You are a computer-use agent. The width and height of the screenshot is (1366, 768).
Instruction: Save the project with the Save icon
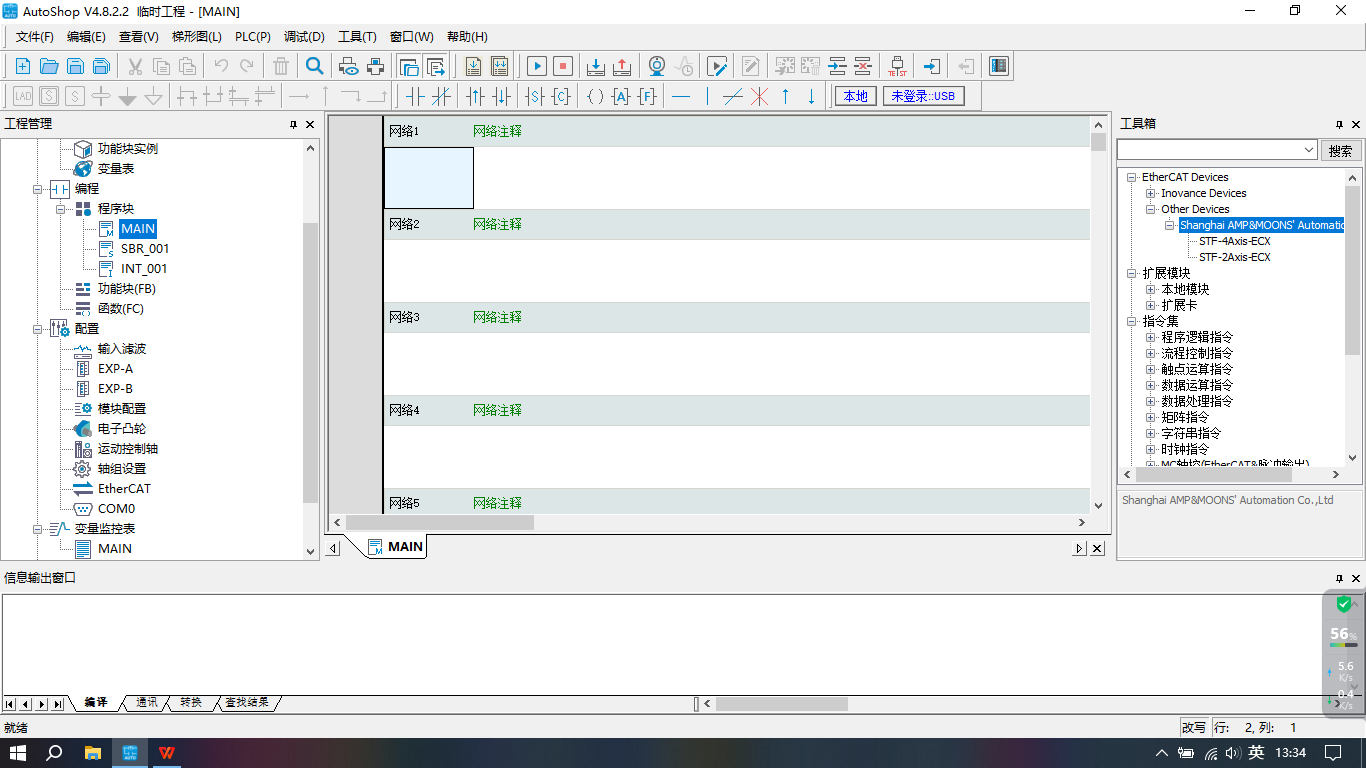pos(75,66)
